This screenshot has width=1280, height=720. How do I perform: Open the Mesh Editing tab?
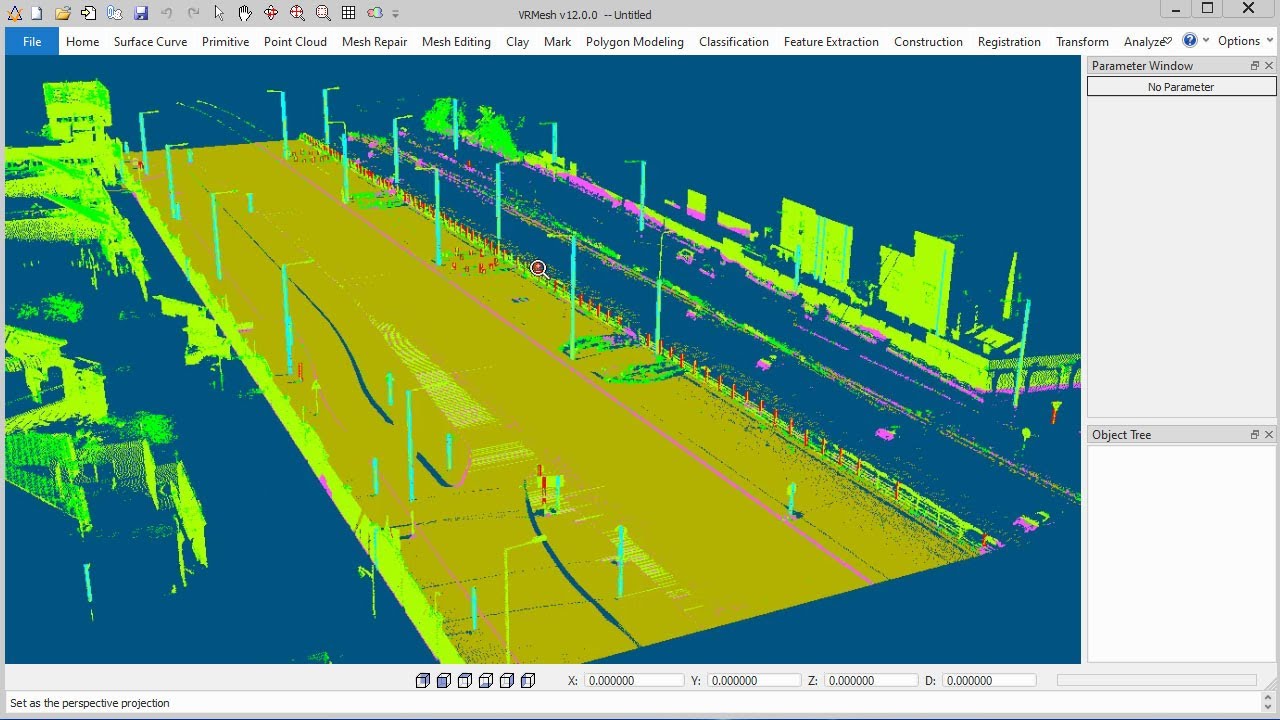click(x=456, y=41)
